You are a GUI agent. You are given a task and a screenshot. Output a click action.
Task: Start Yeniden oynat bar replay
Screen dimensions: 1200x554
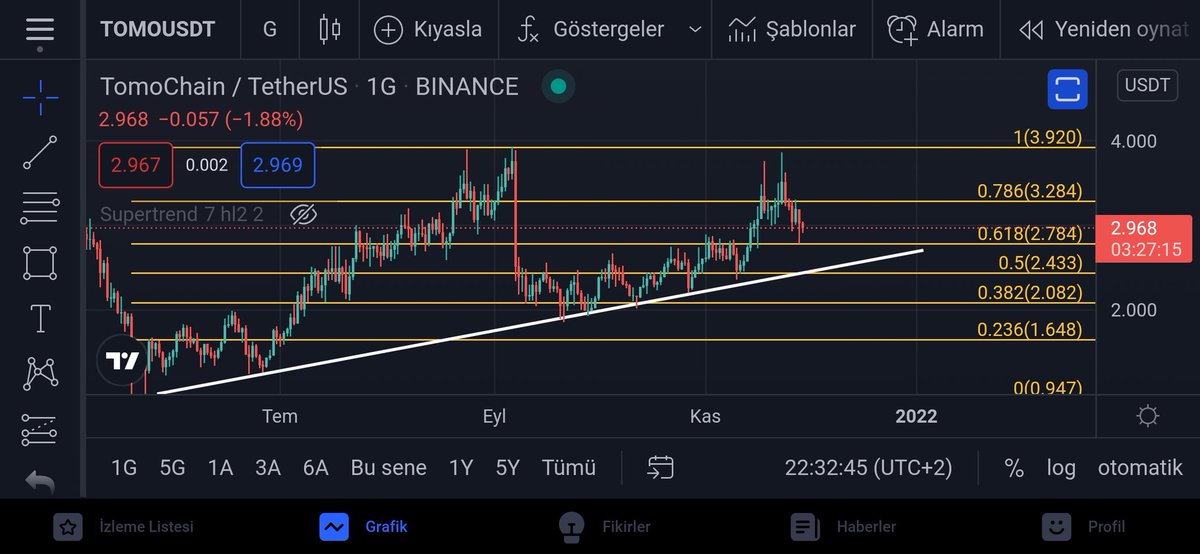tap(1103, 29)
